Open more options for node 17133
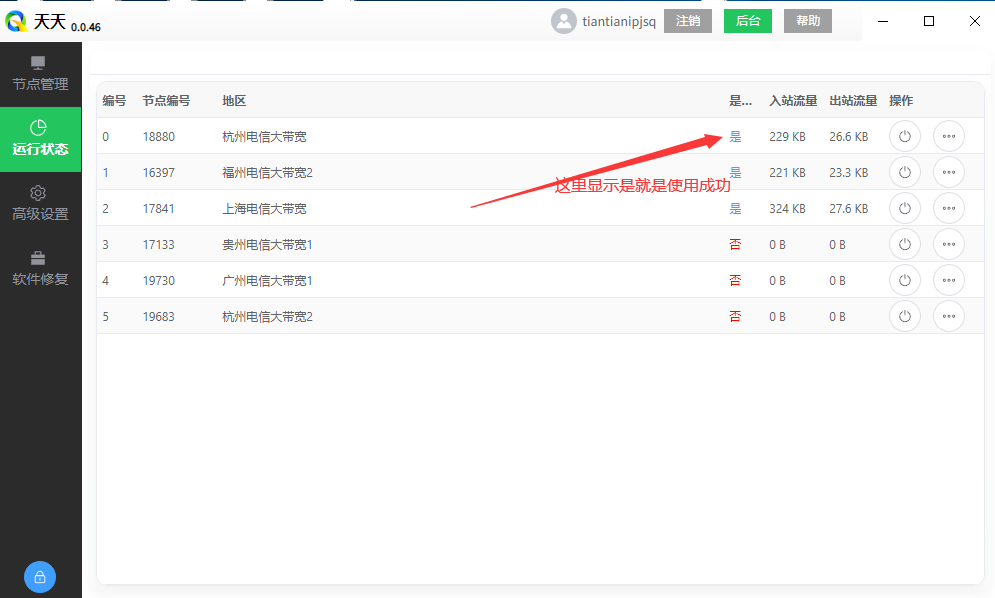This screenshot has width=995, height=598. click(948, 244)
